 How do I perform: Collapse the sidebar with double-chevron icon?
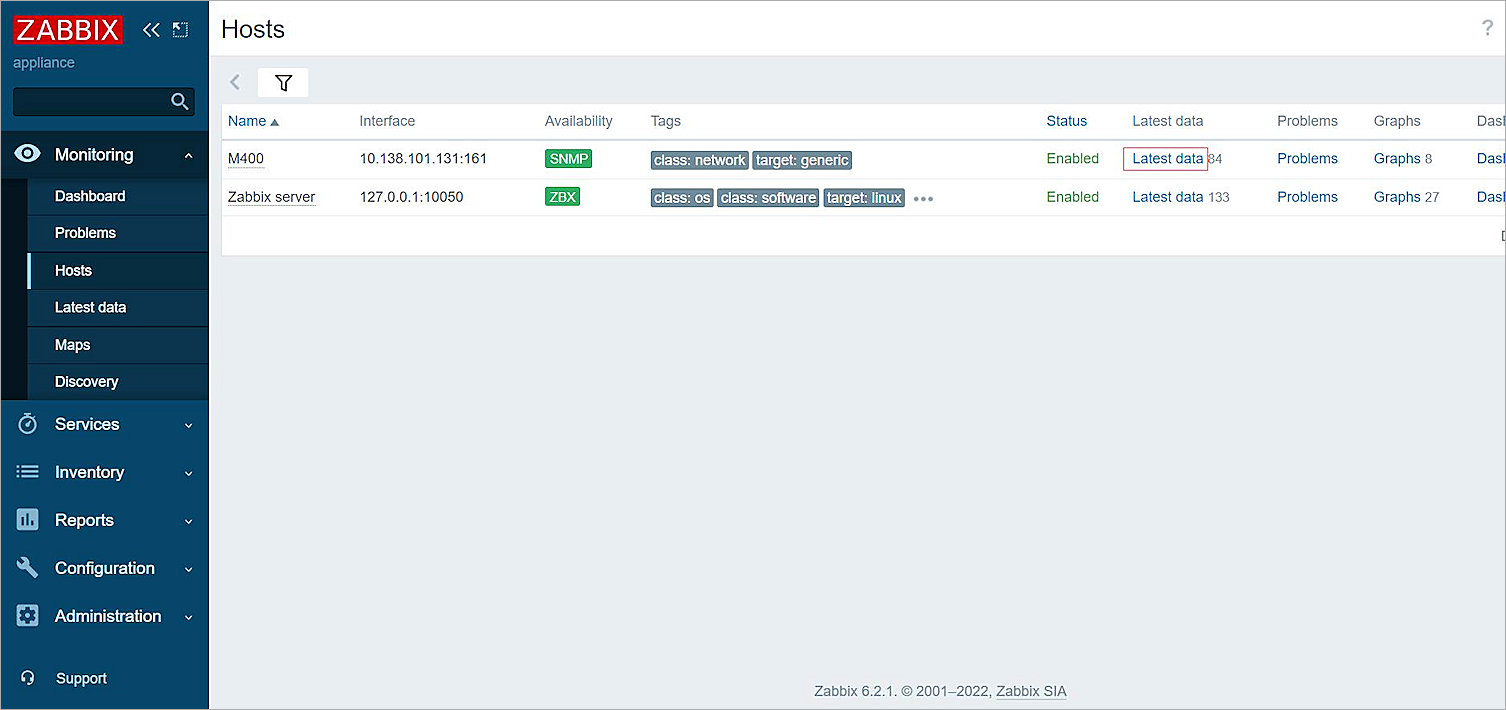click(x=151, y=29)
